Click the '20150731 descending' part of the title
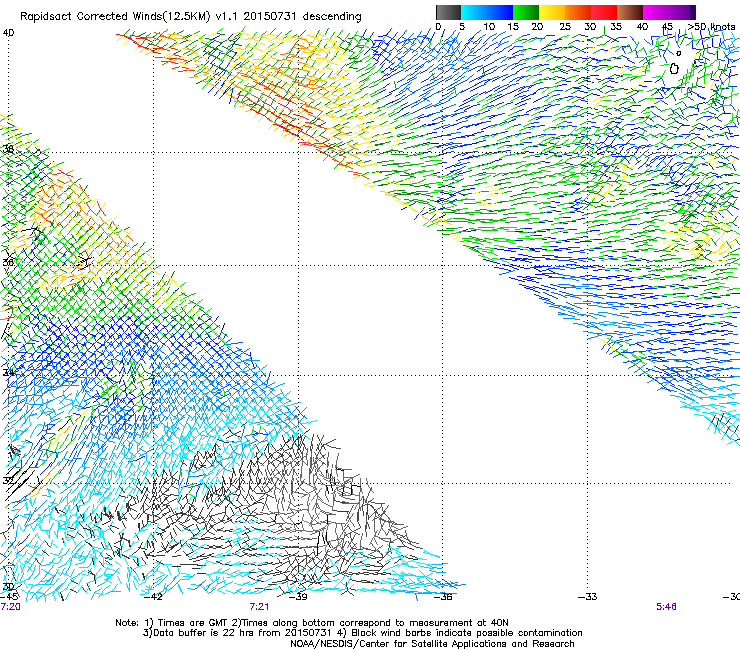The width and height of the screenshot is (740, 650). tap(303, 17)
